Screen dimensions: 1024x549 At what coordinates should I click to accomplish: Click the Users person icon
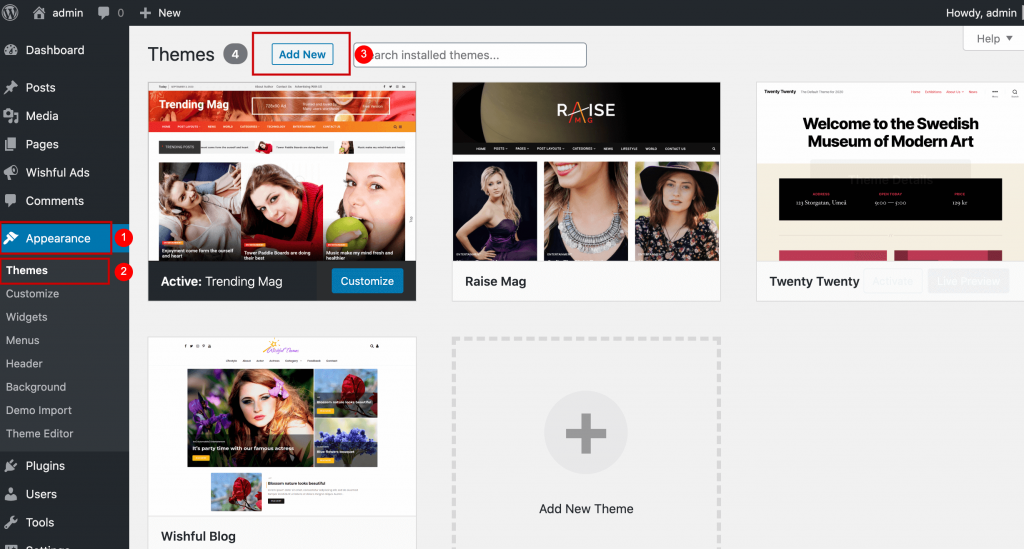click(x=10, y=494)
